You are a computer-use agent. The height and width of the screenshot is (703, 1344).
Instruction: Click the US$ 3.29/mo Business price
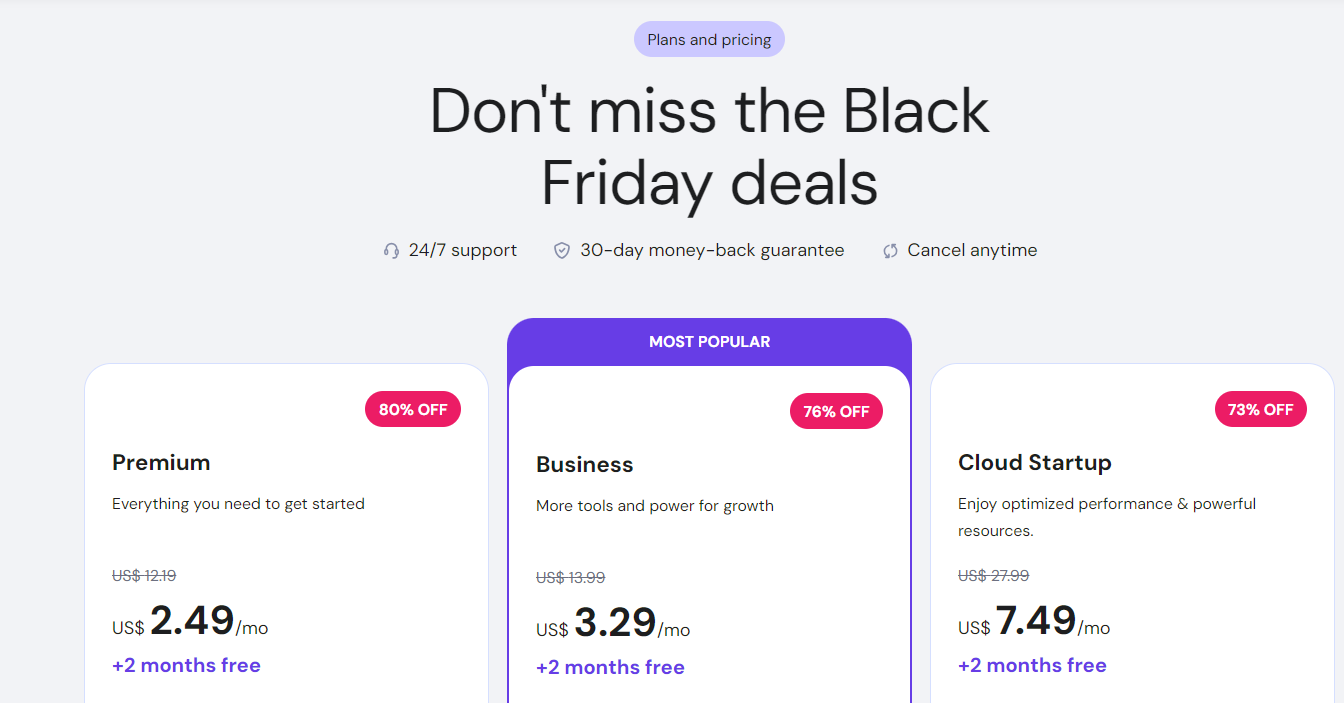coord(614,624)
